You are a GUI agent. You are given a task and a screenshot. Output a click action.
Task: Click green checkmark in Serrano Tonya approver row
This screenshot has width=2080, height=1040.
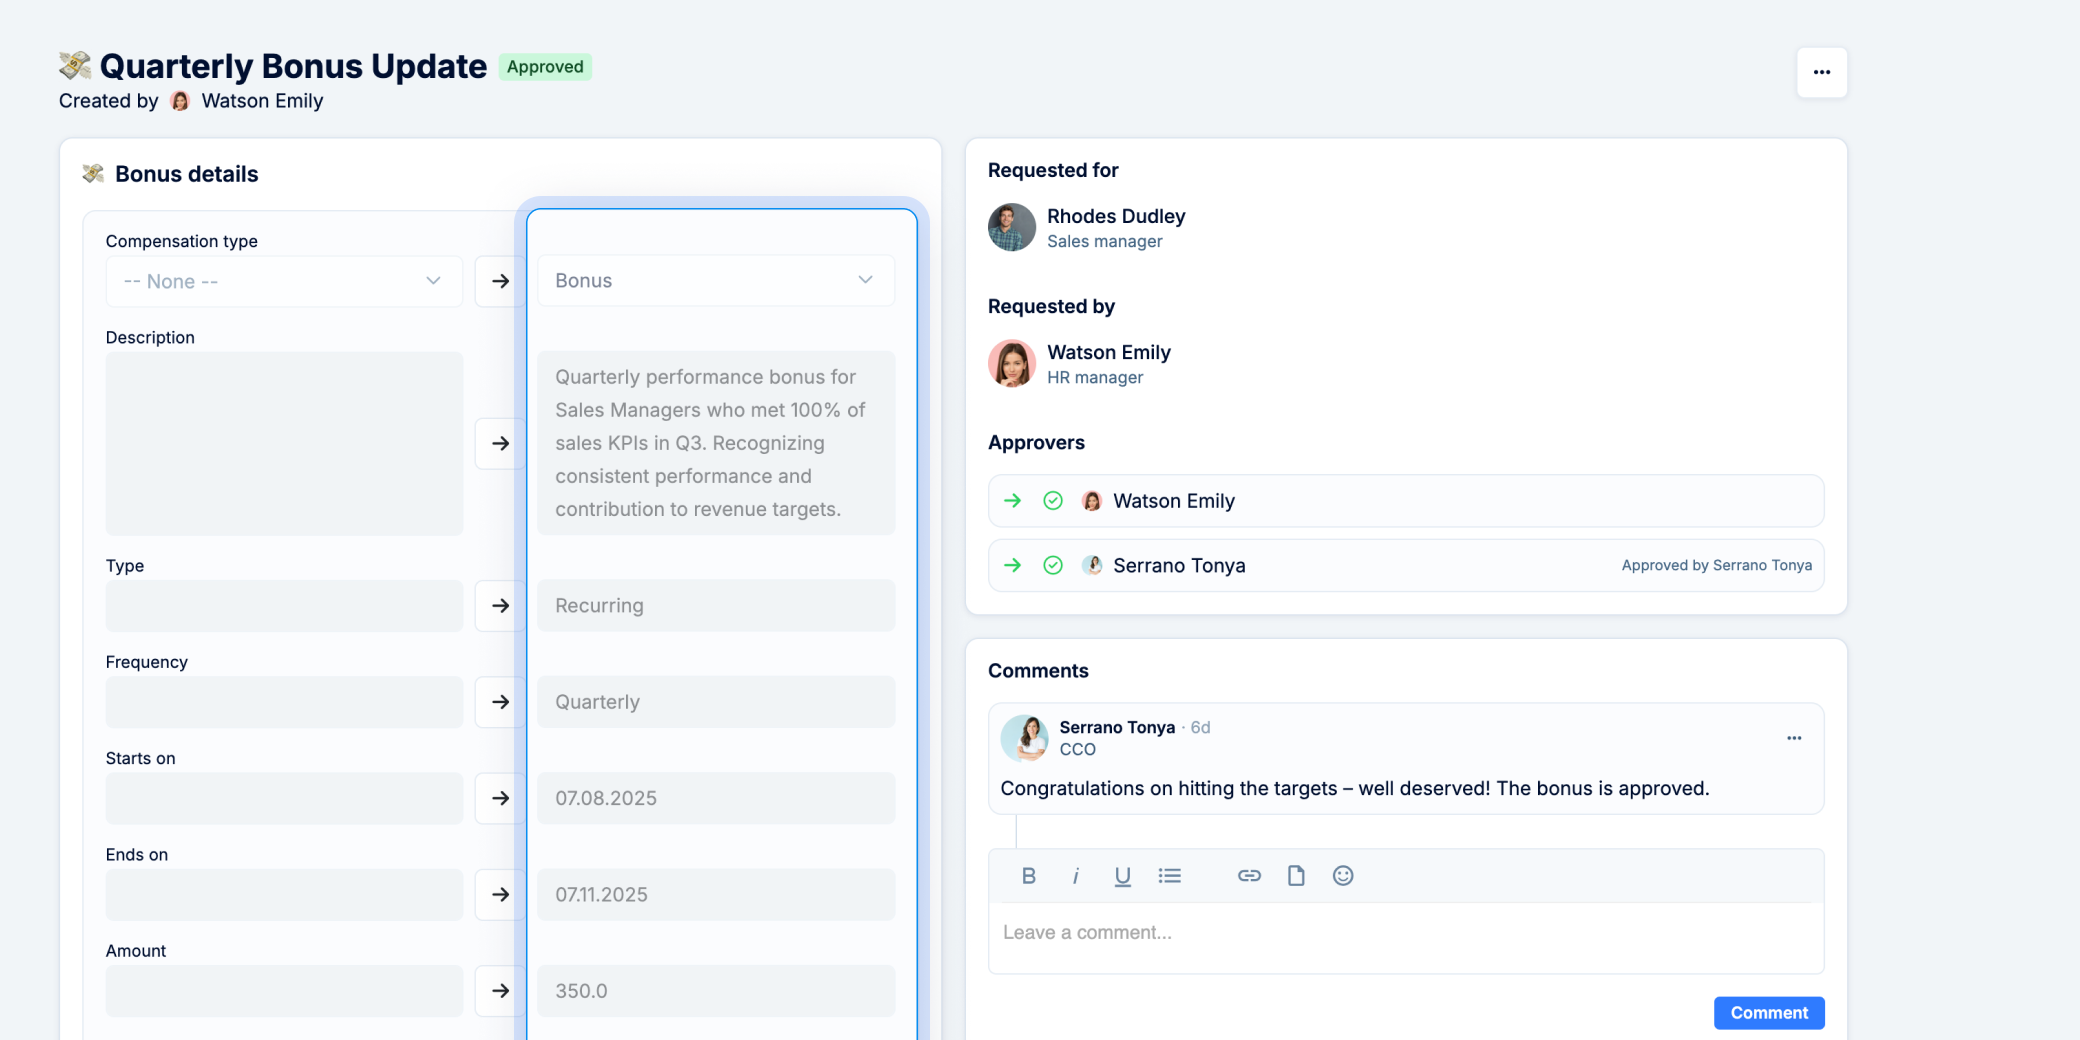pos(1053,565)
